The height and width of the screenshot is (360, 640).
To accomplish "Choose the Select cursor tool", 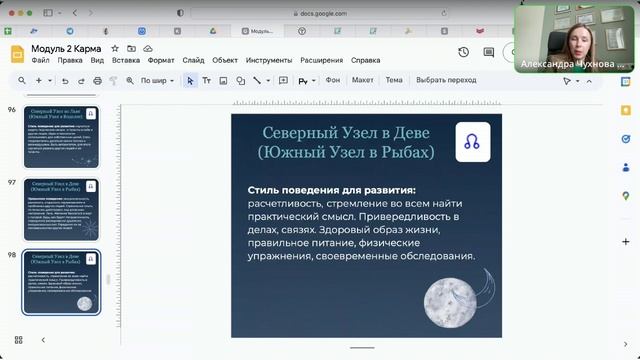I will pyautogui.click(x=190, y=81).
